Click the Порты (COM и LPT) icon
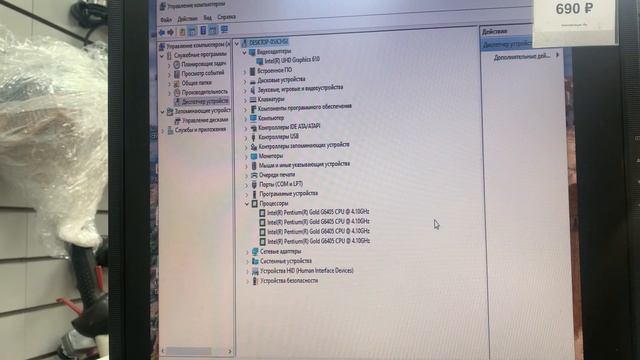Image resolution: width=640 pixels, height=360 pixels. click(x=254, y=185)
